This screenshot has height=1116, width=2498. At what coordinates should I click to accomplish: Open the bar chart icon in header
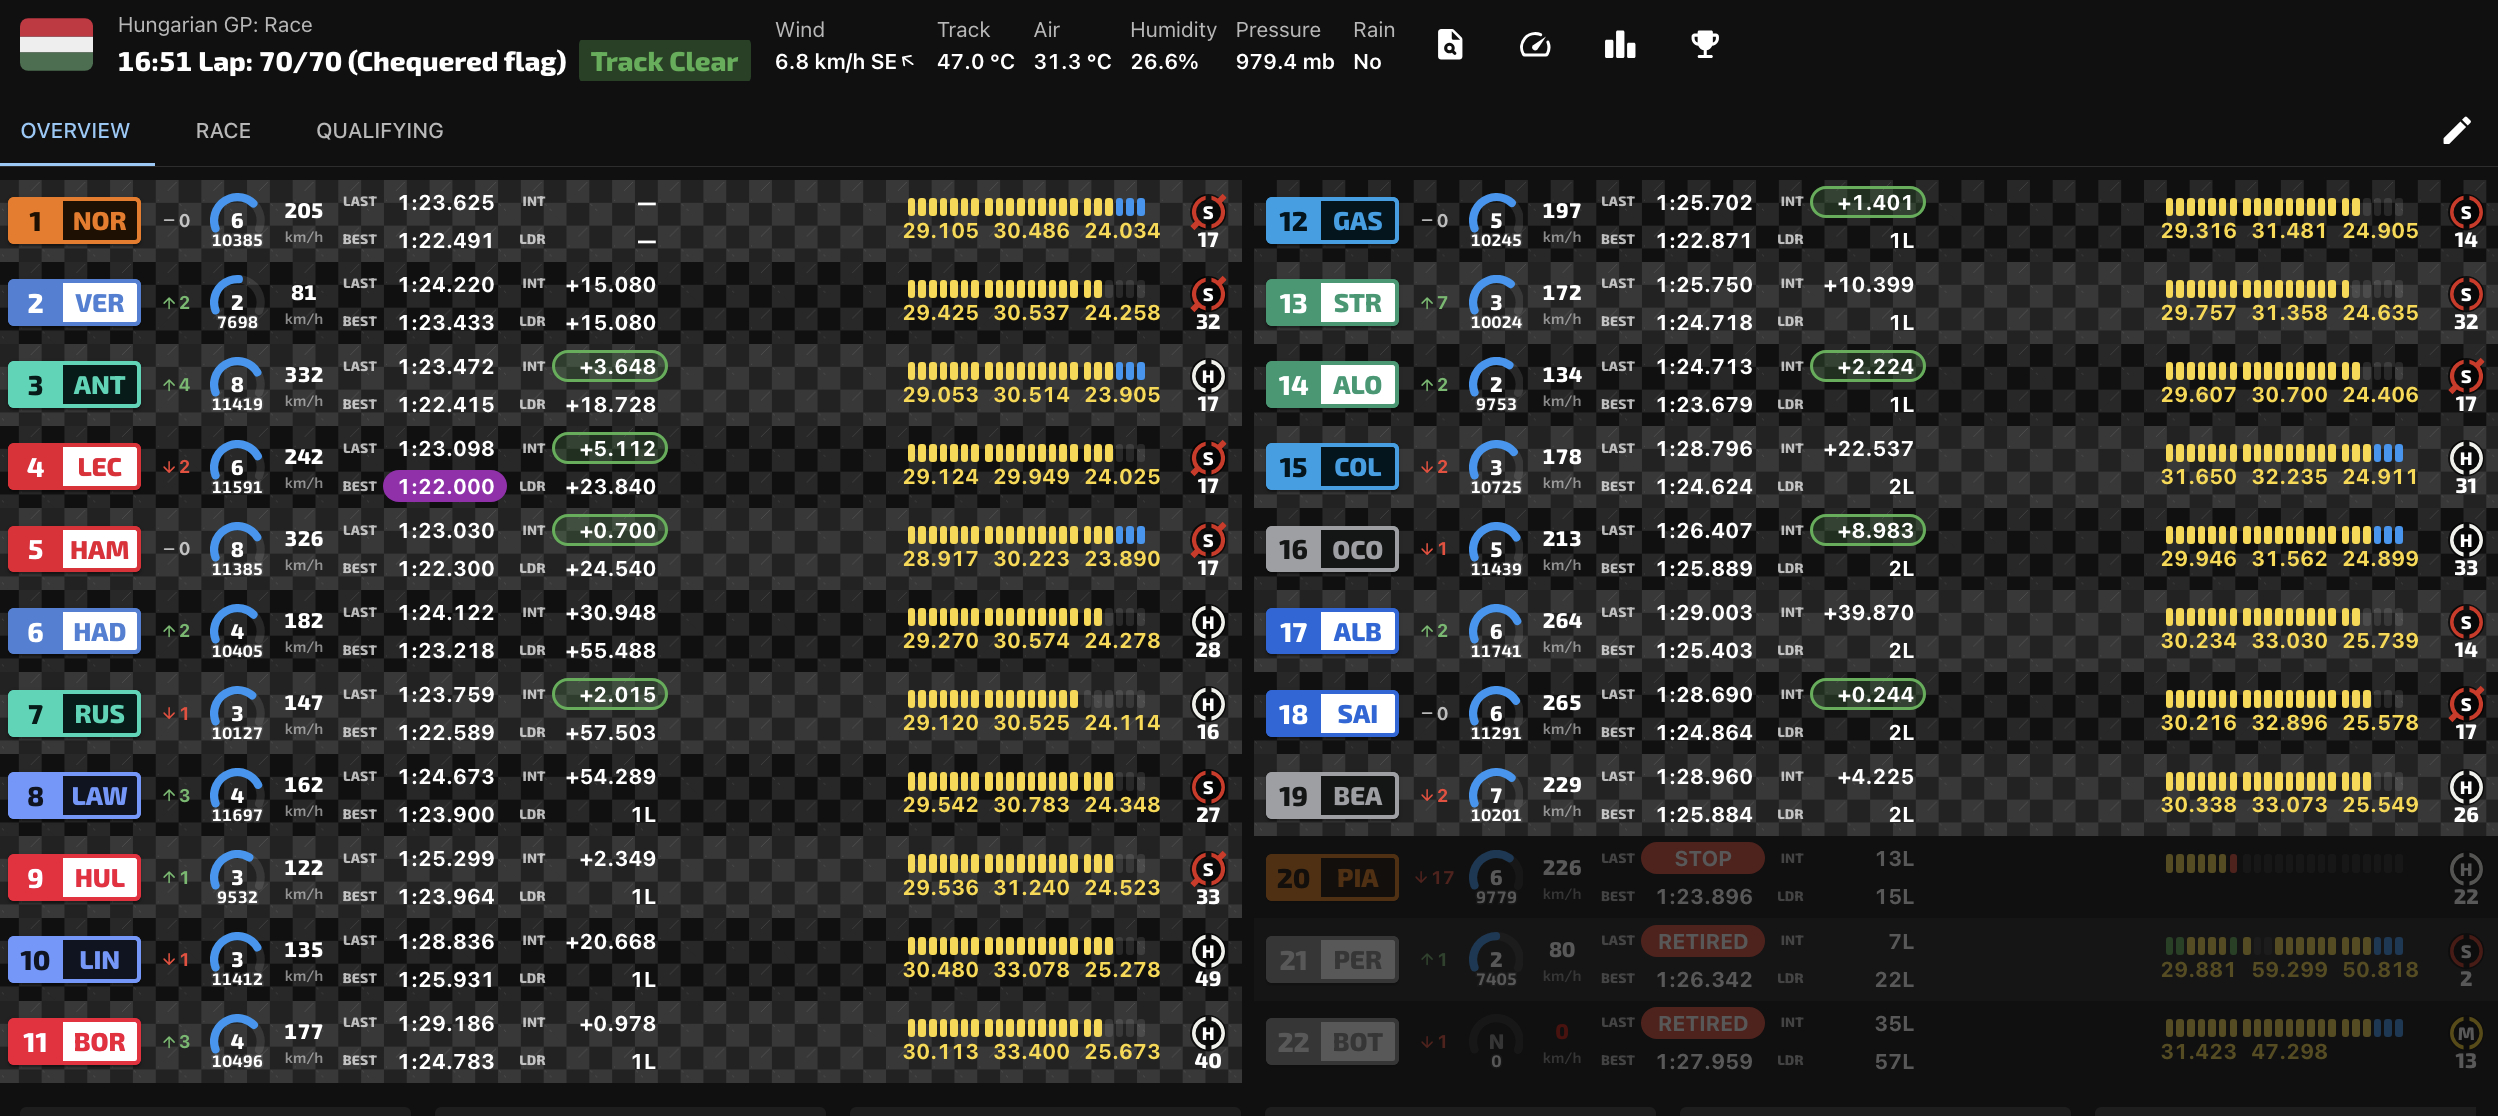click(1620, 45)
